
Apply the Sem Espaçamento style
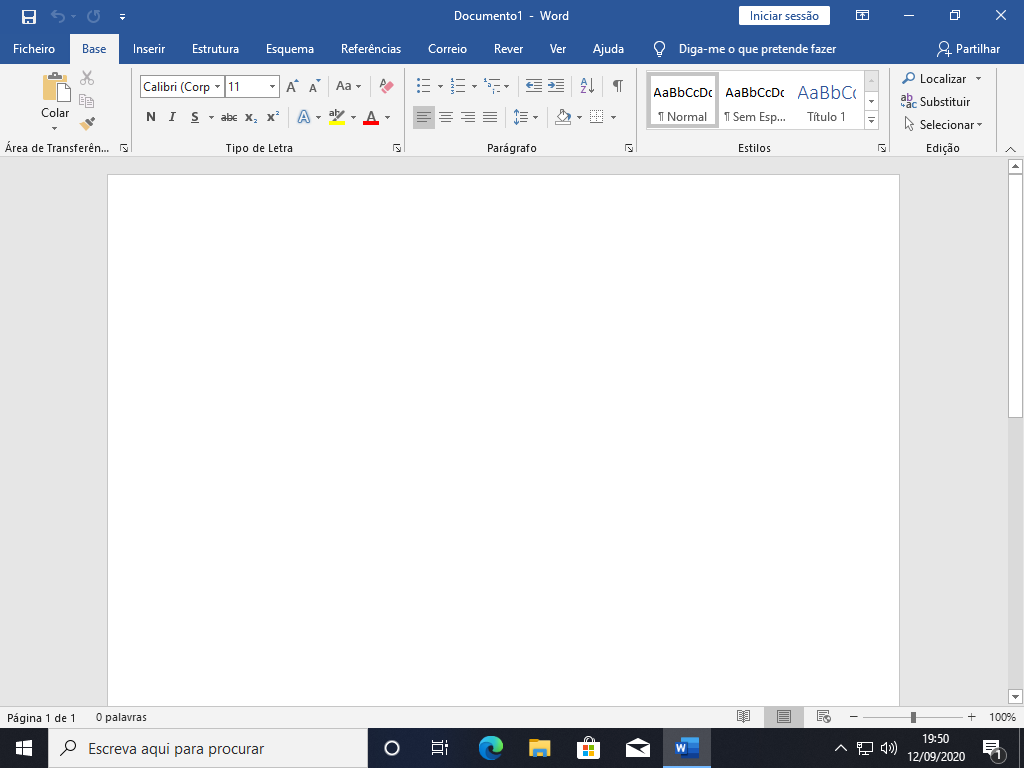(755, 101)
